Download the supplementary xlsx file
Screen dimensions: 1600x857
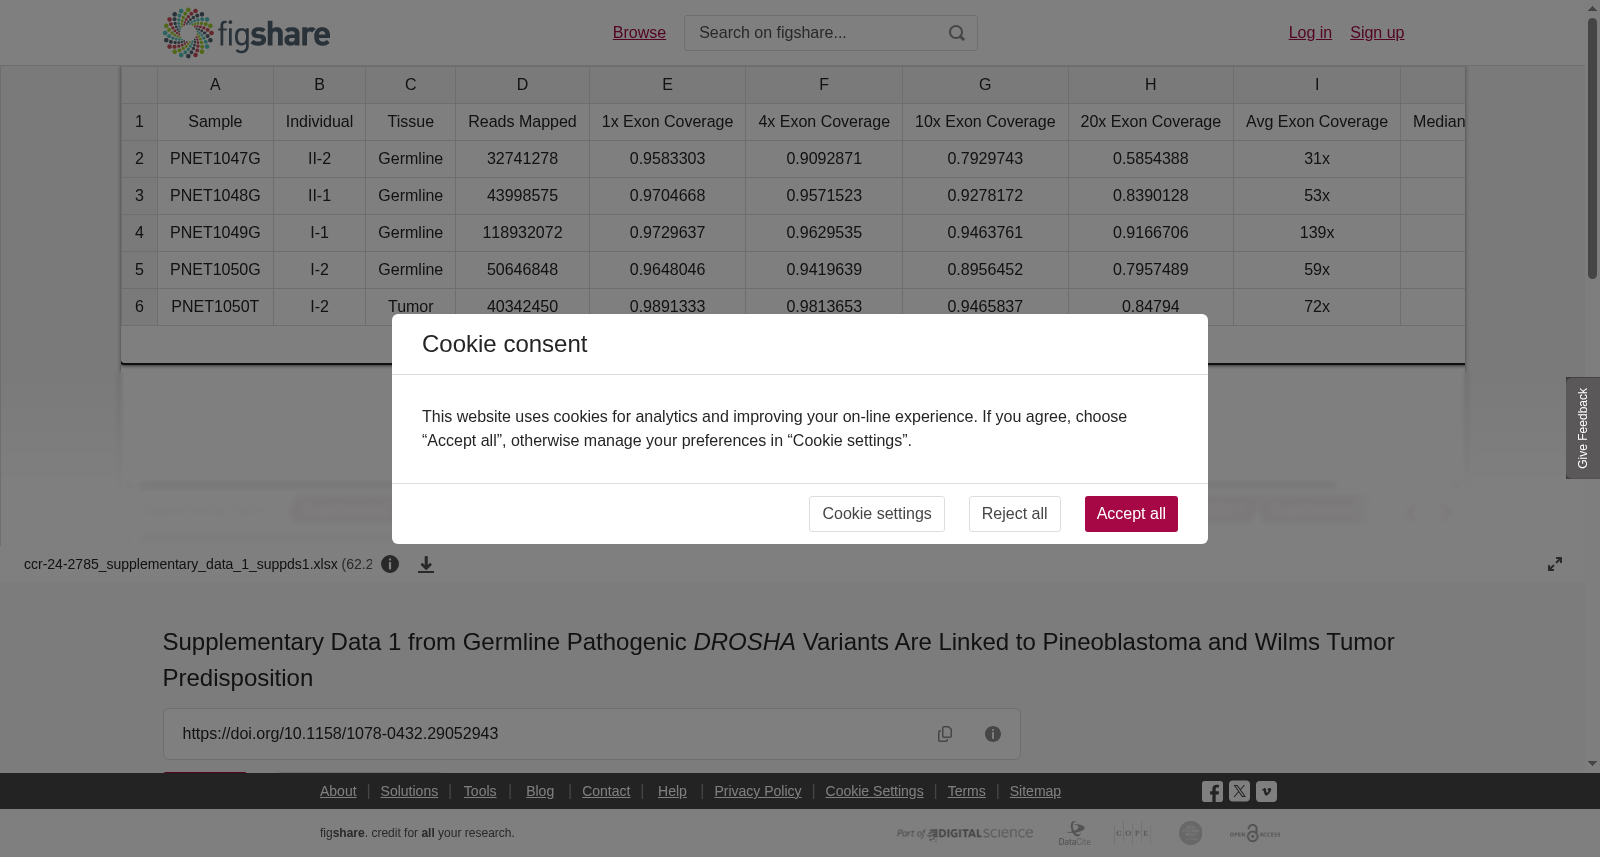coord(426,564)
